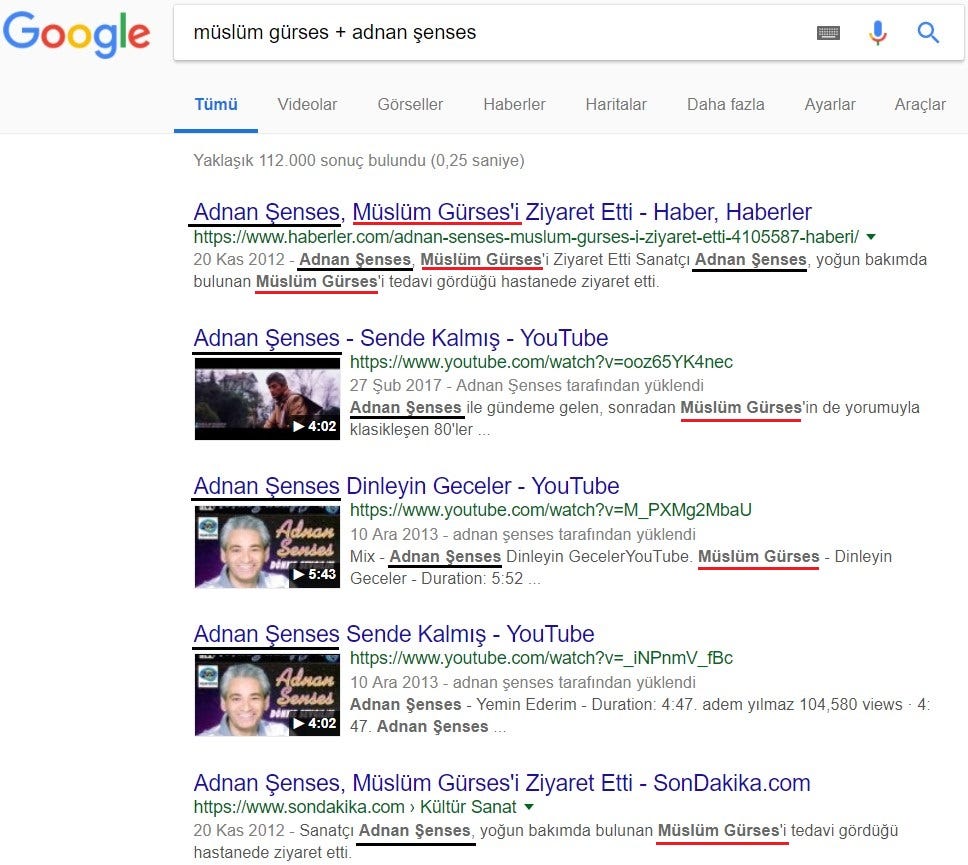The image size is (968, 865).
Task: Click the 4:02 video thumbnail of man outdoors
Action: [x=267, y=398]
